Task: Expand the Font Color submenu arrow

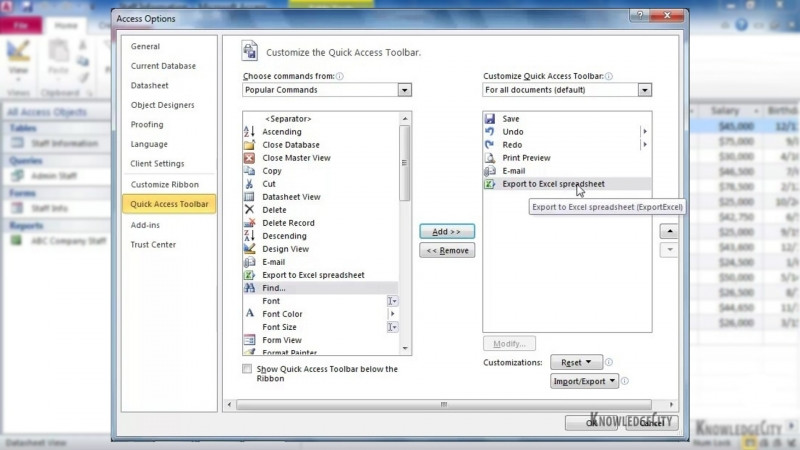Action: tap(392, 314)
